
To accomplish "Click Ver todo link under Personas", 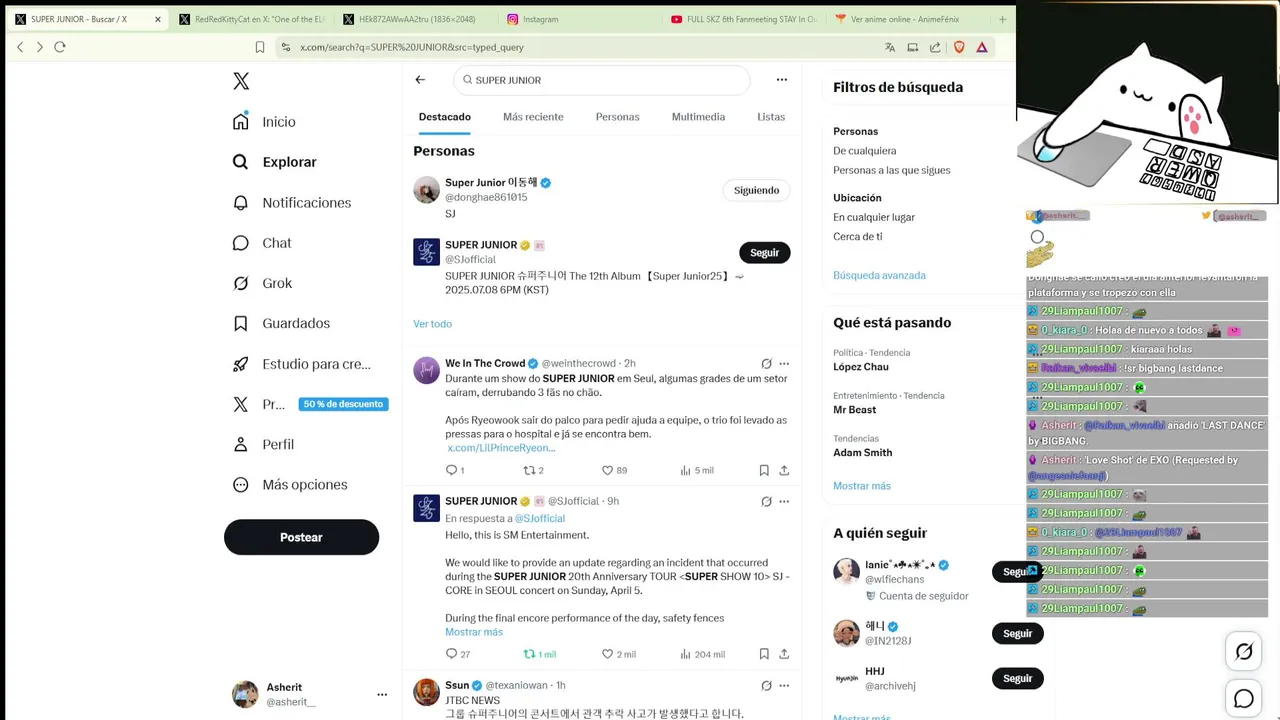I will click(433, 324).
